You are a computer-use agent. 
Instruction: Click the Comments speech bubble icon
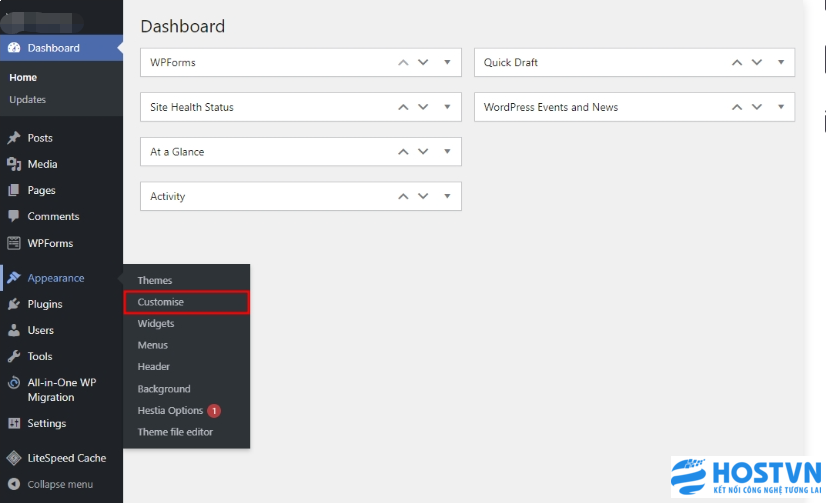pos(14,216)
